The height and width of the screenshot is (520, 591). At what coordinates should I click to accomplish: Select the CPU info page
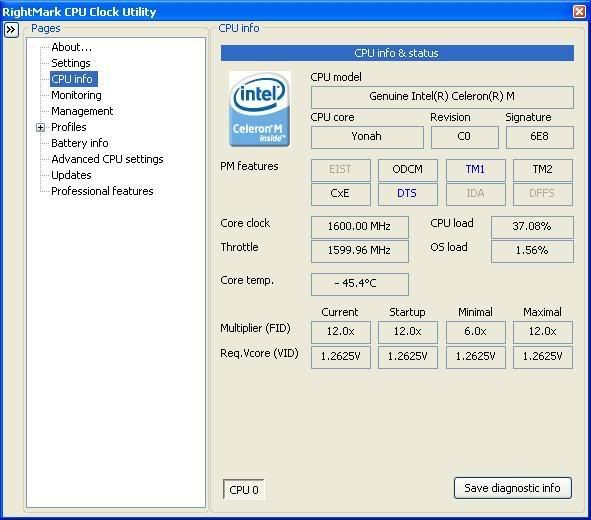(x=72, y=79)
